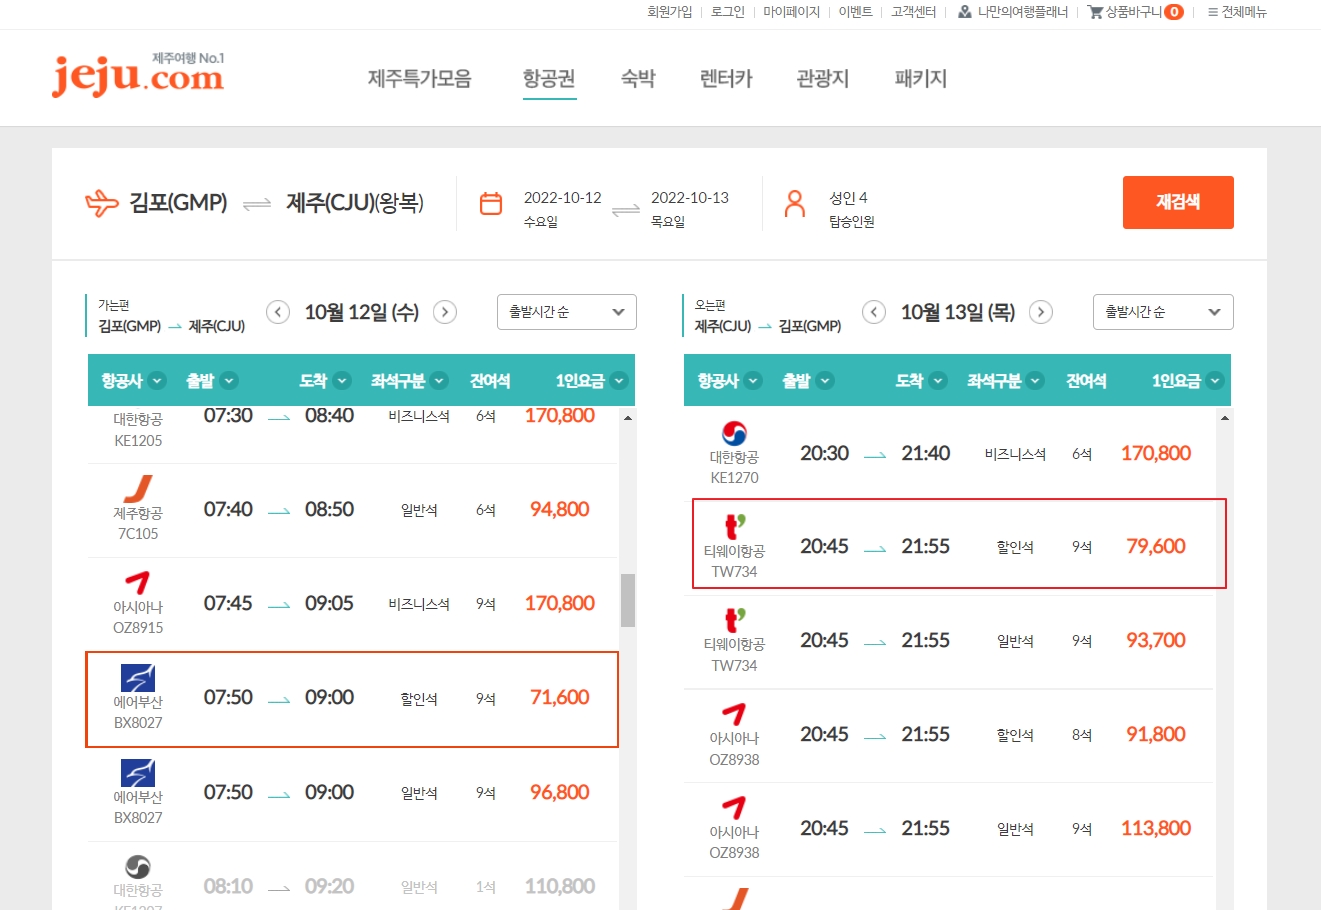The image size is (1321, 910).
Task: Click the calendar icon beside 2022-10-12
Action: [x=491, y=204]
